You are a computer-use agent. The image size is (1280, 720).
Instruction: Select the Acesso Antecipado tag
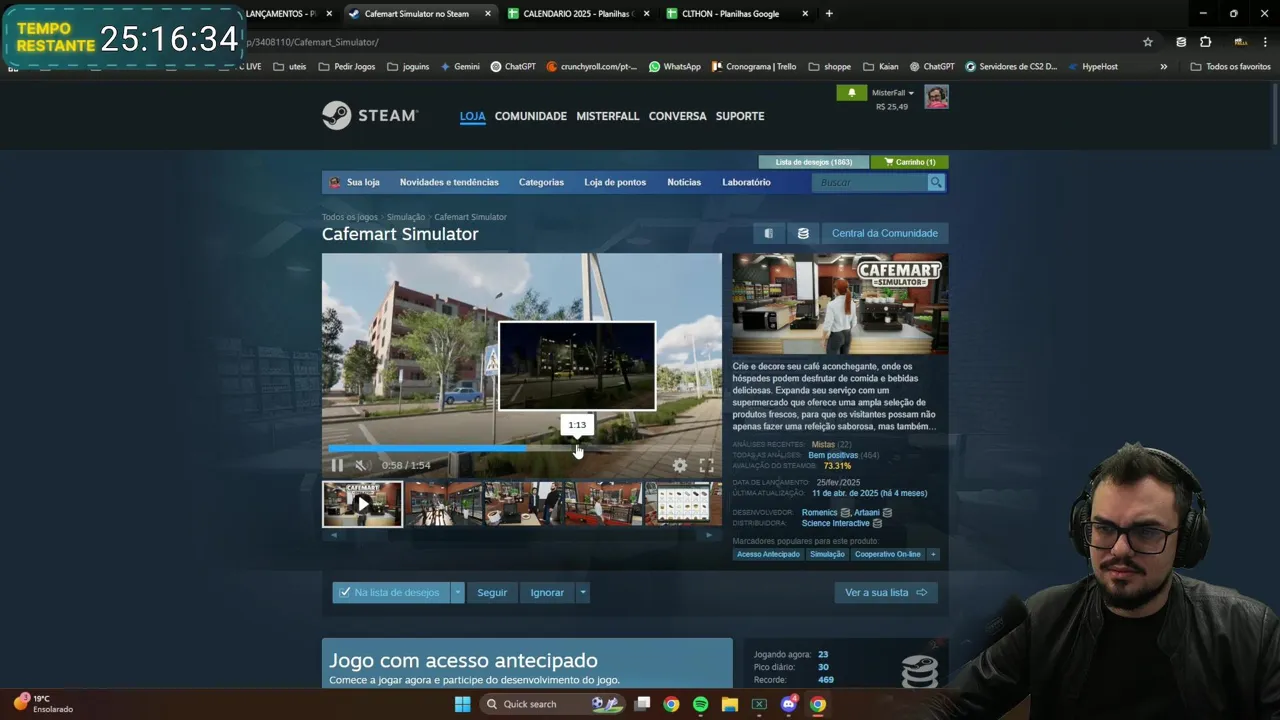pos(768,554)
